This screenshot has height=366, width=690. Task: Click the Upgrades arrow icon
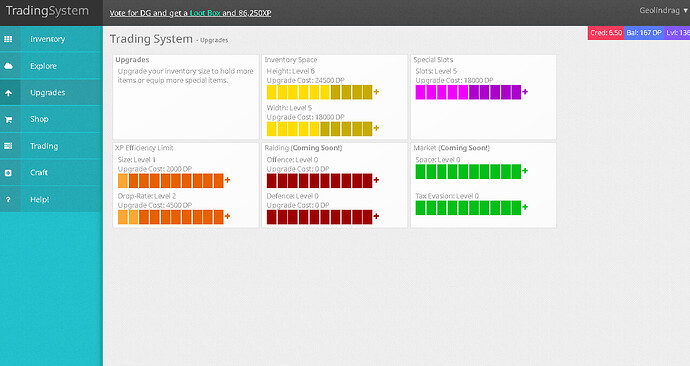[x=8, y=93]
